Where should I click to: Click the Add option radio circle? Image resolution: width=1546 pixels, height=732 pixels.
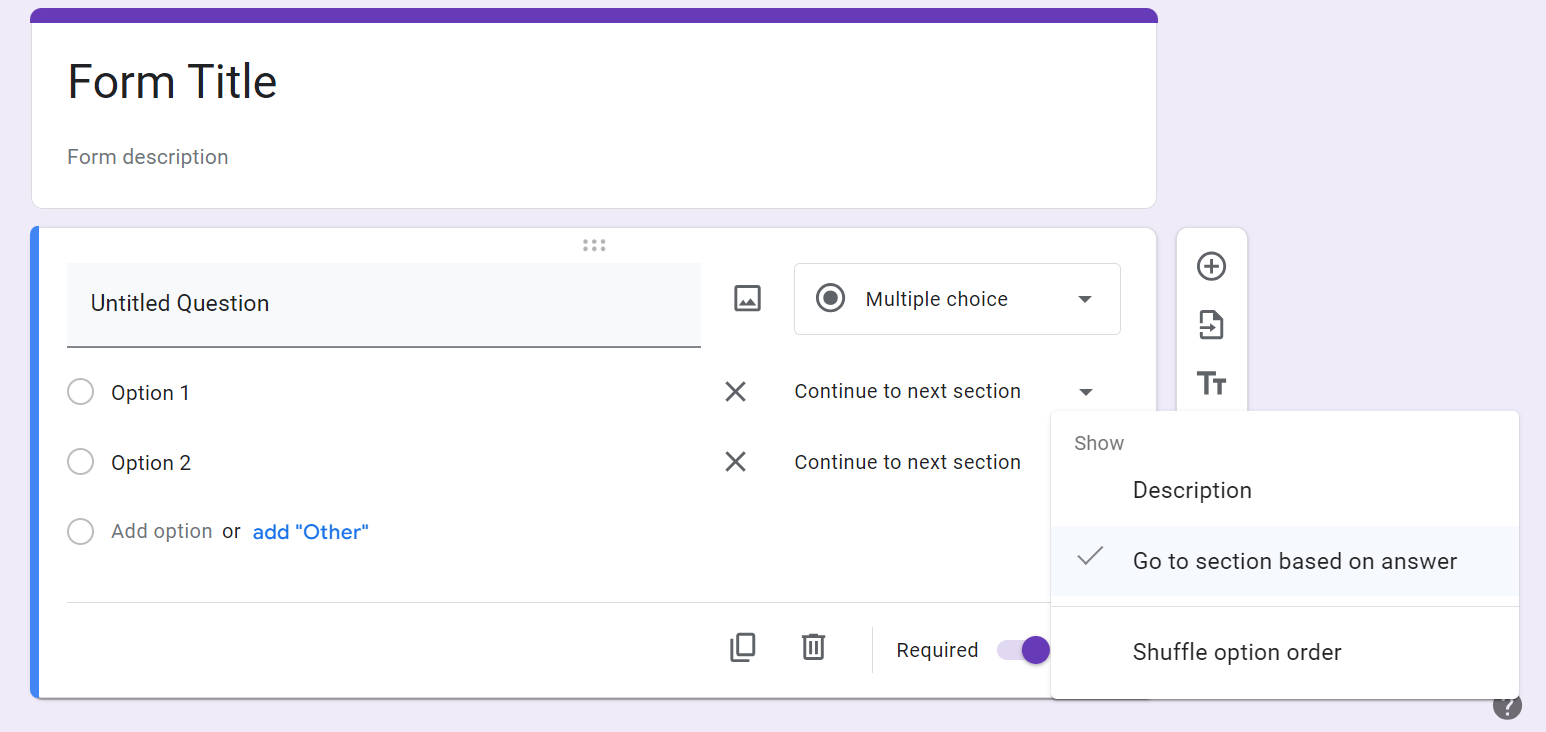pyautogui.click(x=80, y=531)
